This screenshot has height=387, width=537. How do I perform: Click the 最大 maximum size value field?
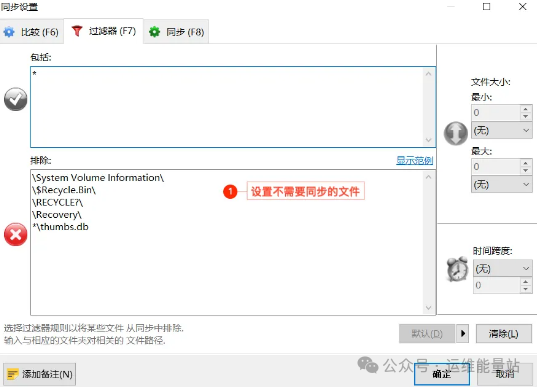click(x=496, y=167)
